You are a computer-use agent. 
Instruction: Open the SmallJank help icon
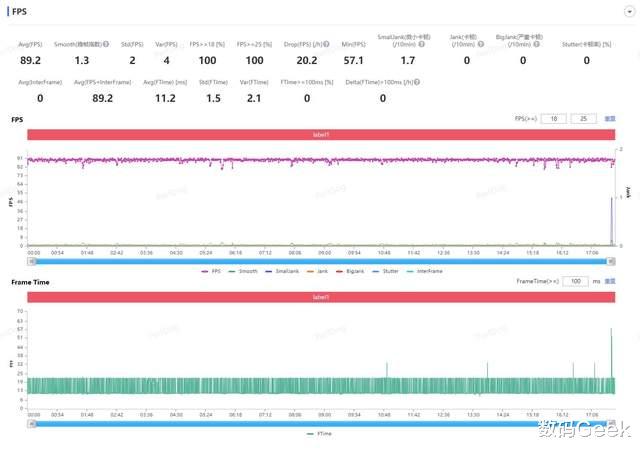[x=422, y=44]
